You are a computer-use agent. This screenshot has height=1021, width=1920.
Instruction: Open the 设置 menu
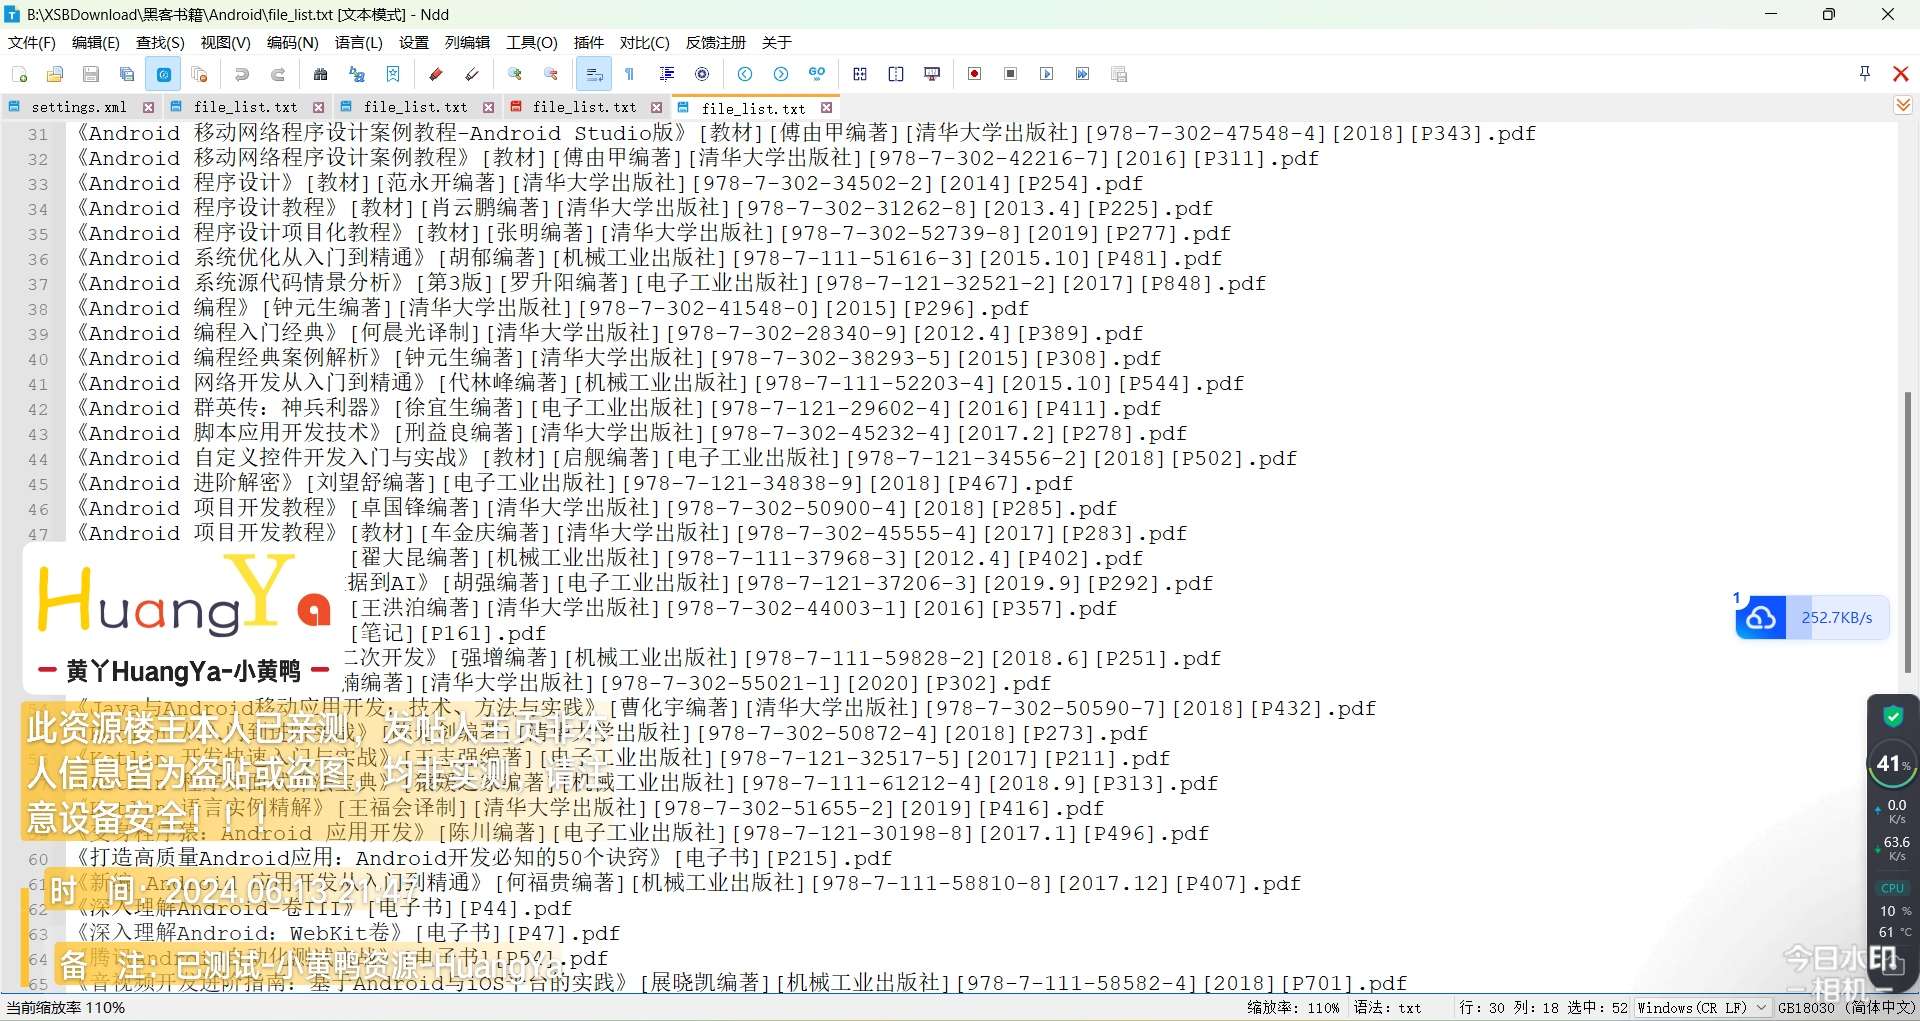[414, 42]
